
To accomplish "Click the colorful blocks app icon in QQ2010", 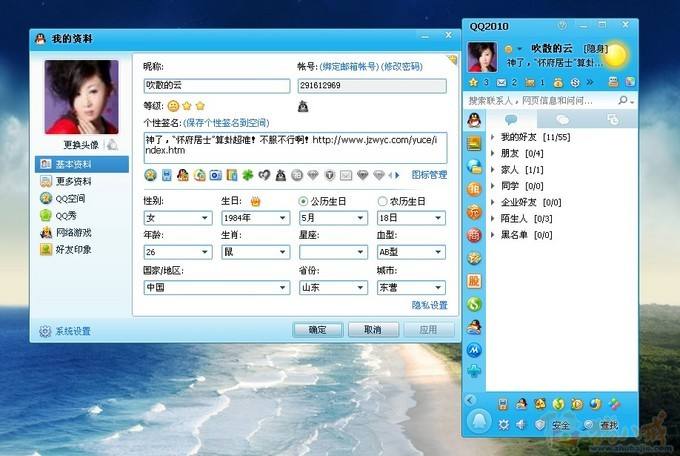I will pyautogui.click(x=614, y=404).
